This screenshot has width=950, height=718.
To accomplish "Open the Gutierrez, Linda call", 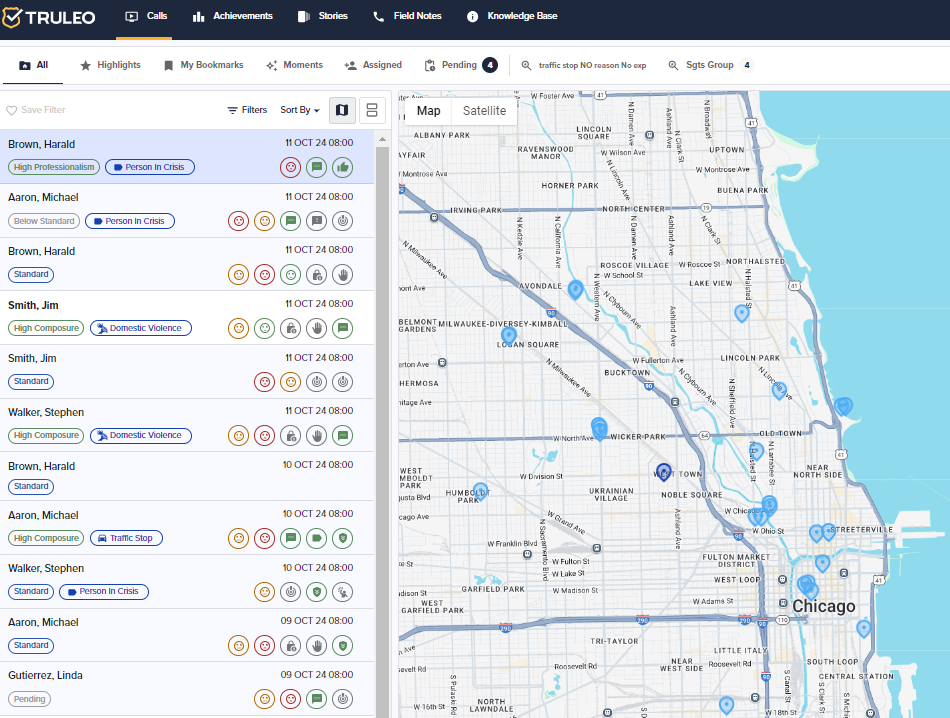I will (x=187, y=689).
